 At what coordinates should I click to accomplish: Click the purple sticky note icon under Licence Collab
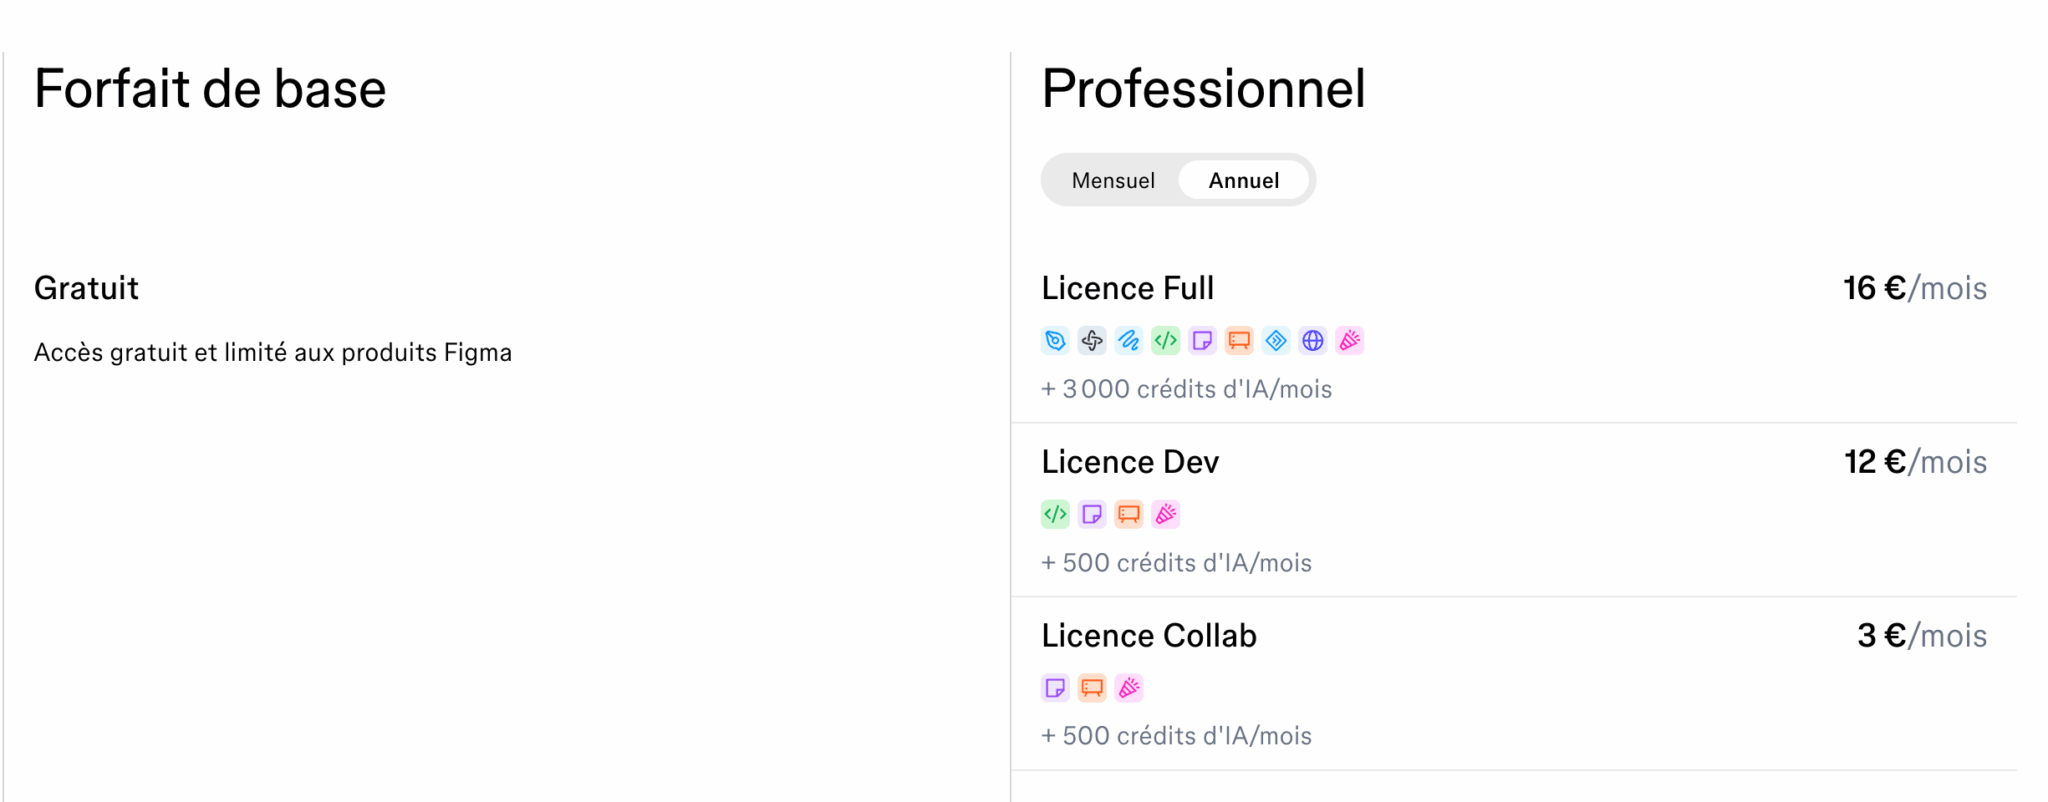1055,688
